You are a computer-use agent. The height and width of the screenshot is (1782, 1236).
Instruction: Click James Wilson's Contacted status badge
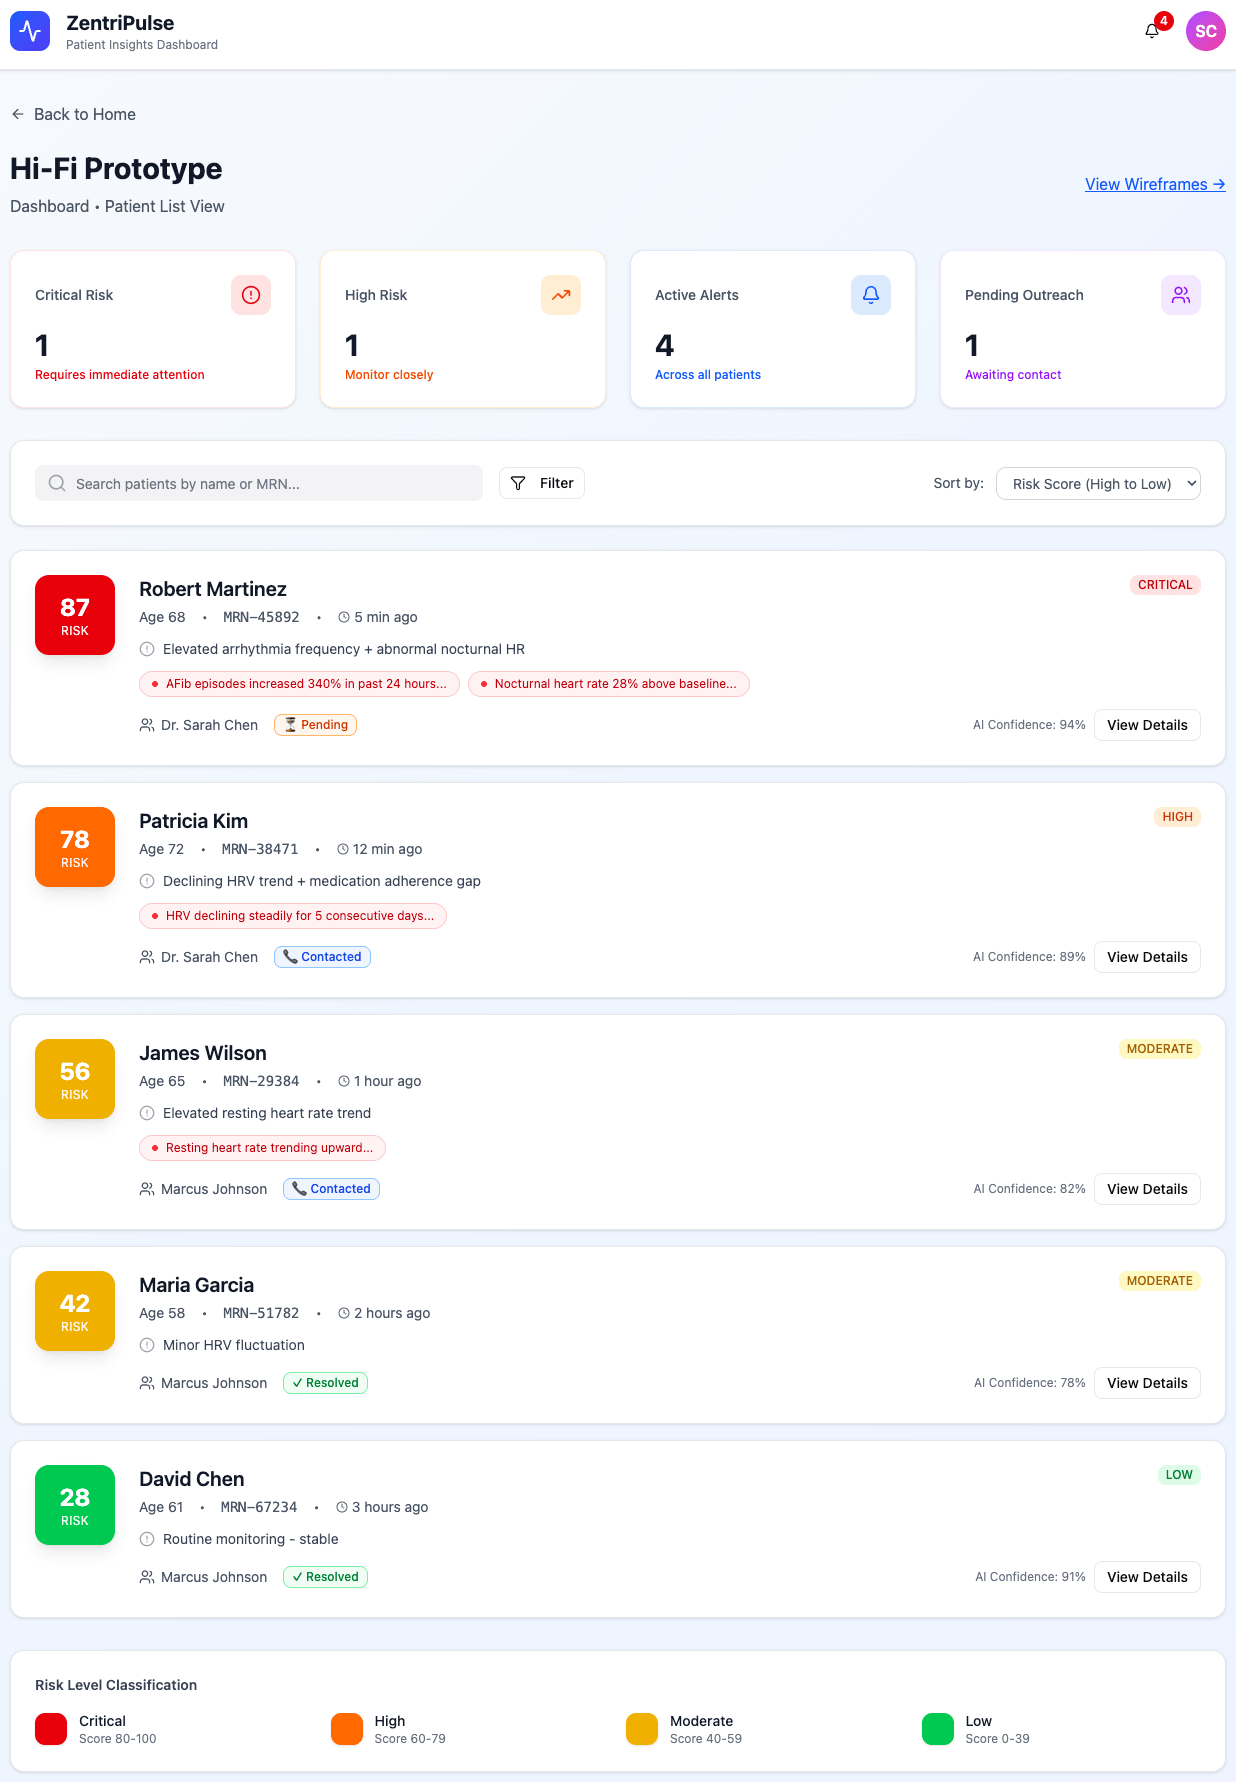331,1189
